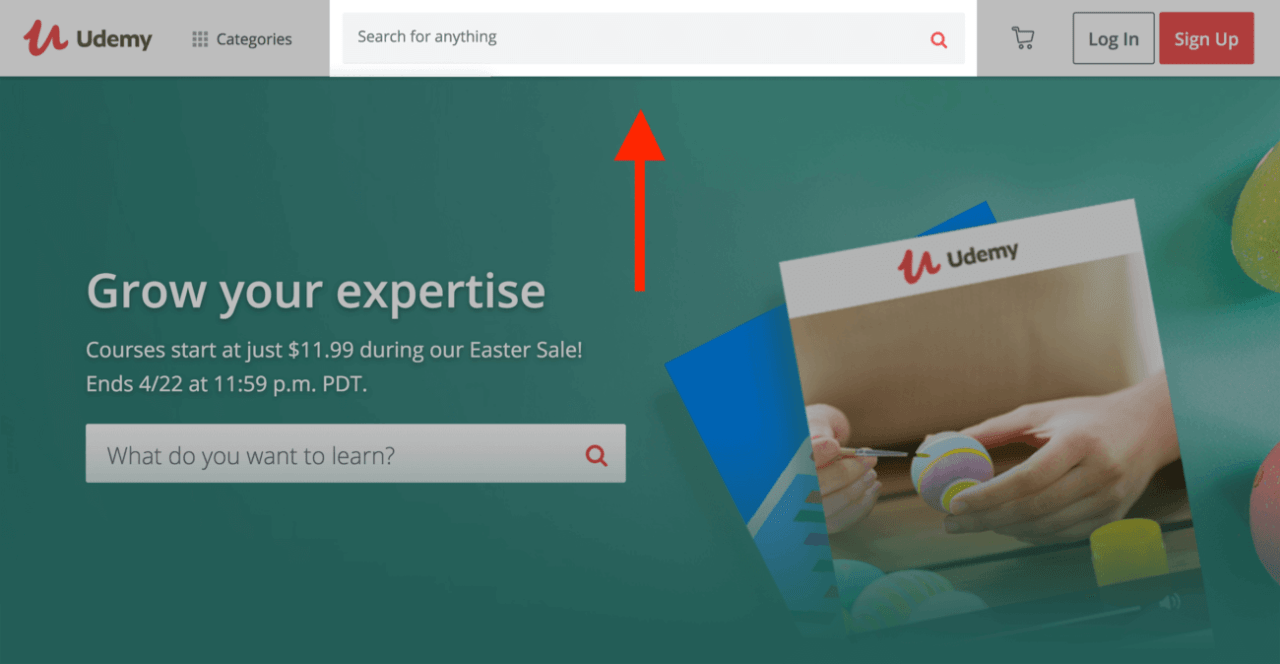Click the red arrow annotation
Image resolution: width=1280 pixels, height=664 pixels.
tap(639, 200)
